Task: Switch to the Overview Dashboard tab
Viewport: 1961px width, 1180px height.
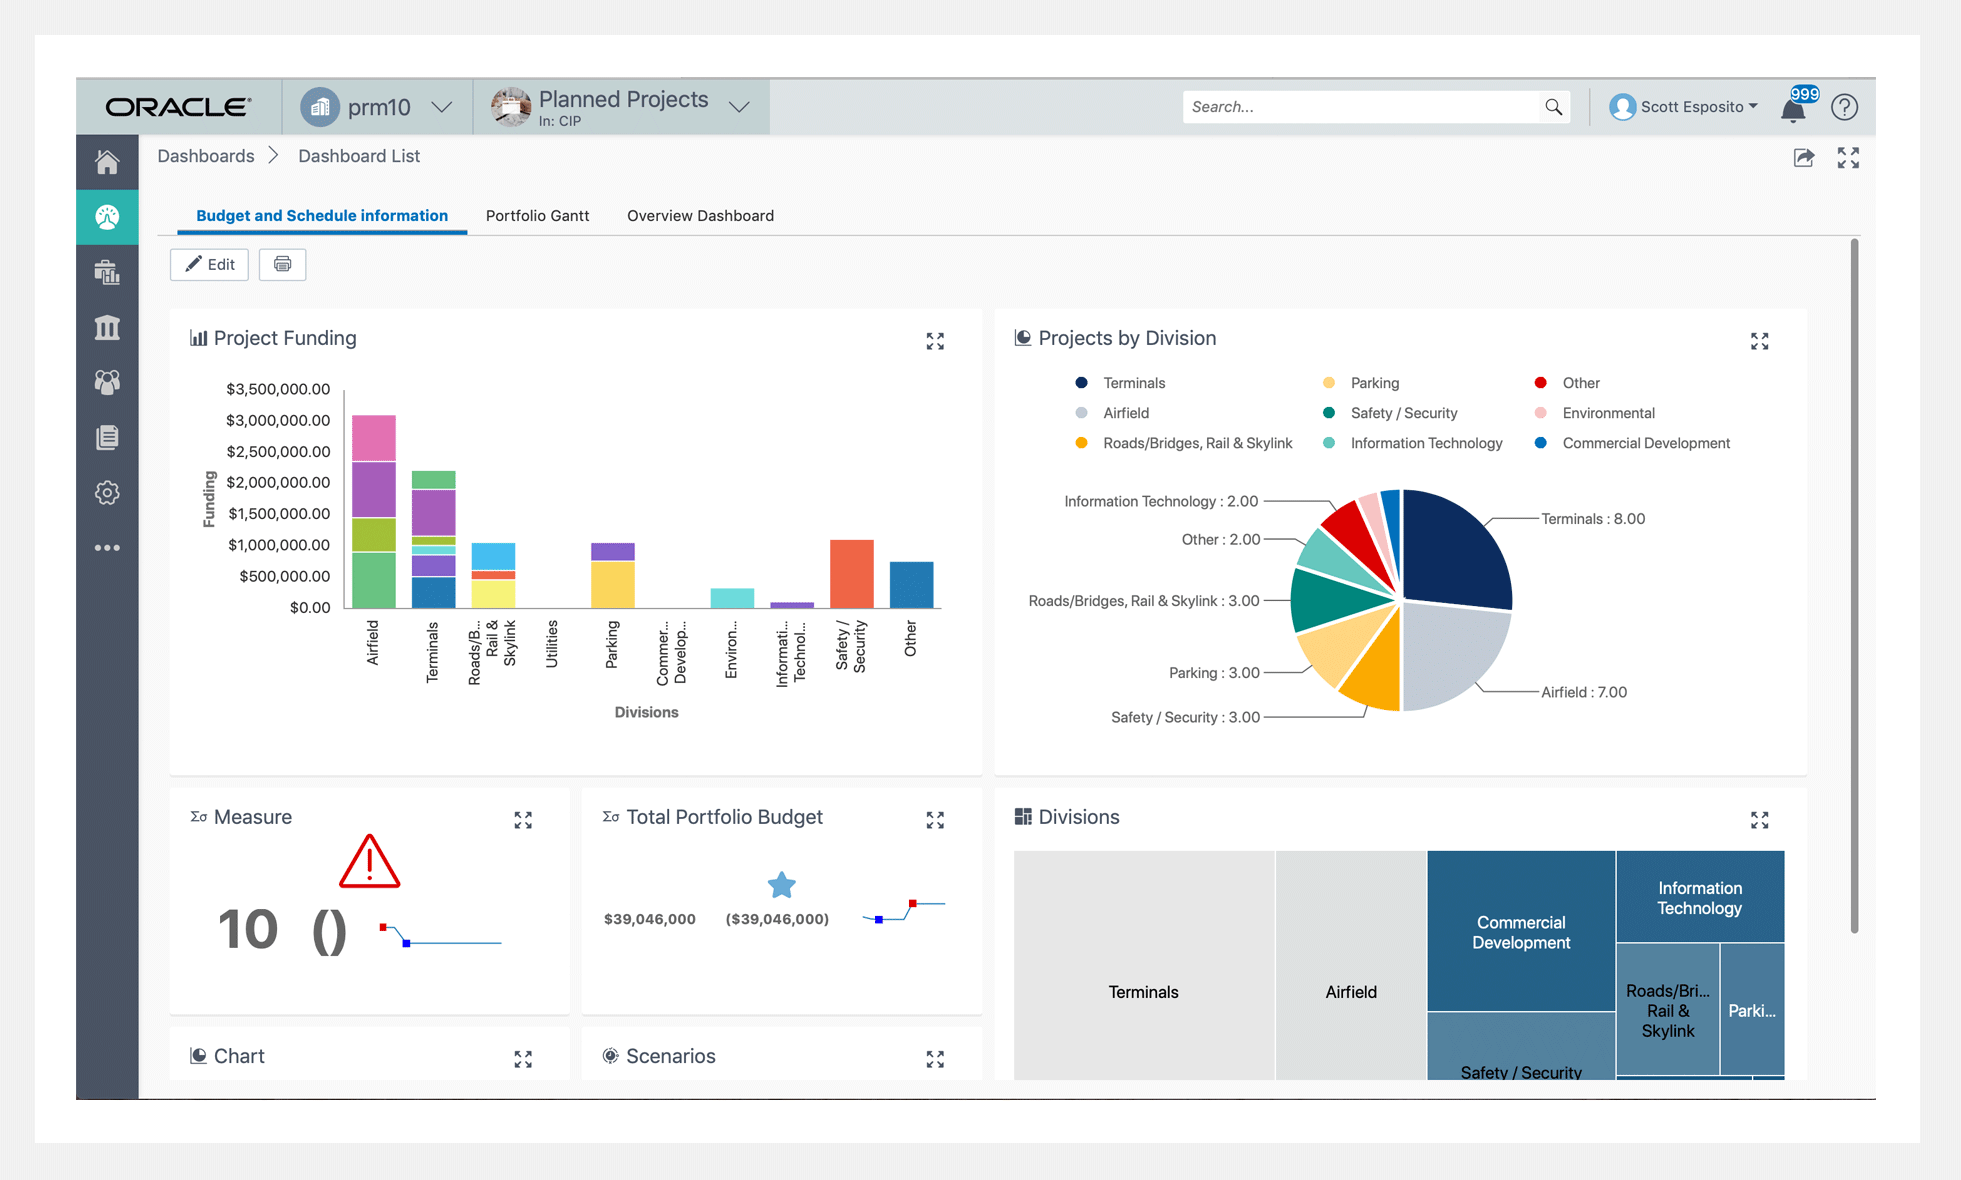Action: point(700,216)
